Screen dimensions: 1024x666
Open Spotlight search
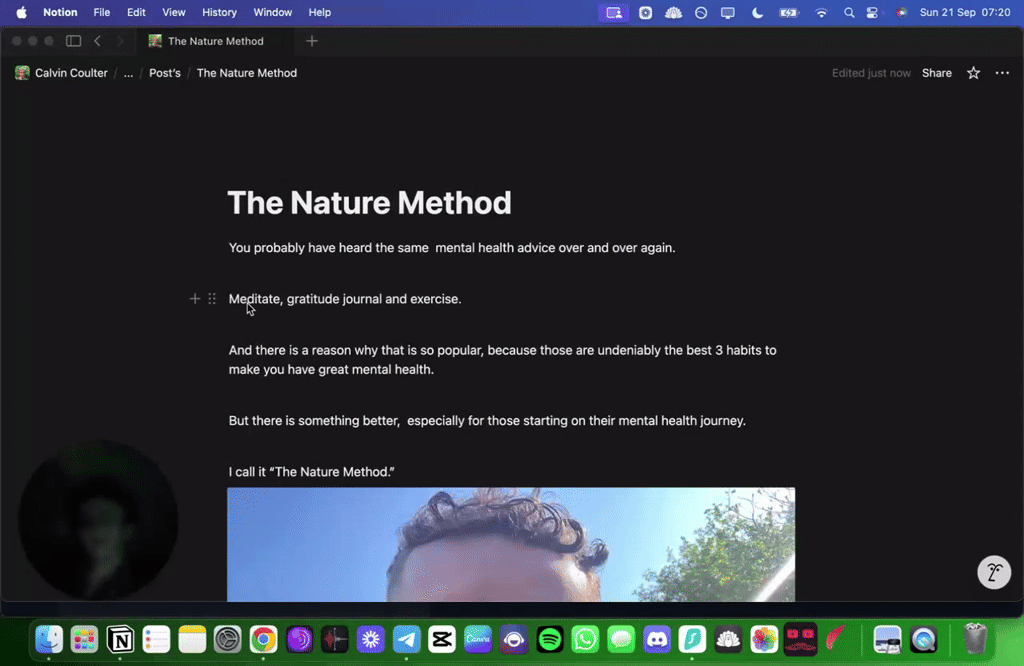click(848, 12)
